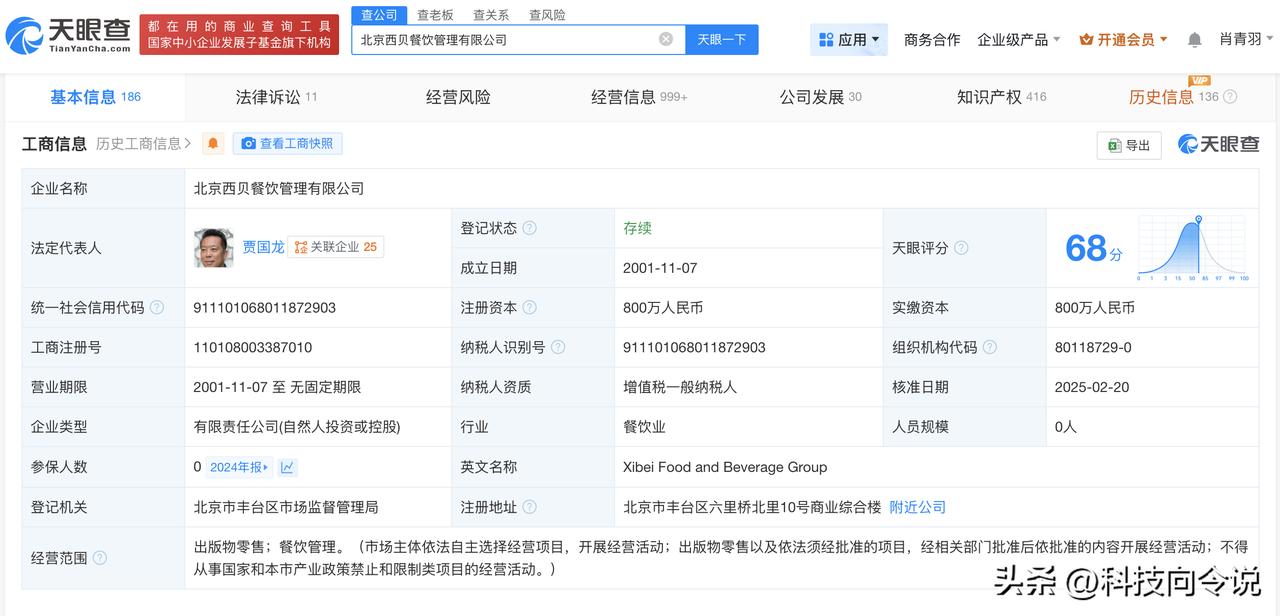Click the organization code 80118729-0
1280x616 pixels.
[x=1093, y=347]
